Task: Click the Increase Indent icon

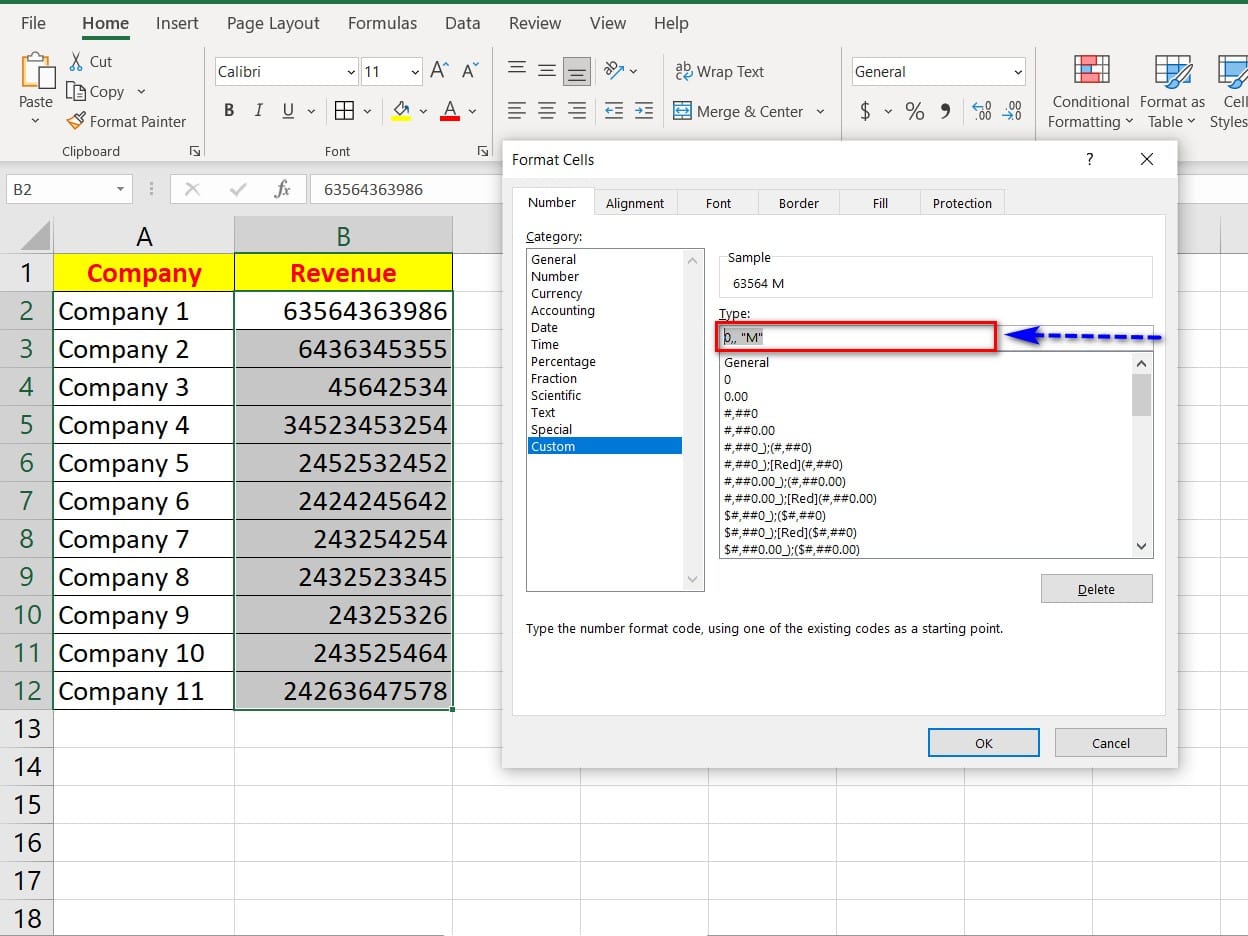Action: click(643, 111)
